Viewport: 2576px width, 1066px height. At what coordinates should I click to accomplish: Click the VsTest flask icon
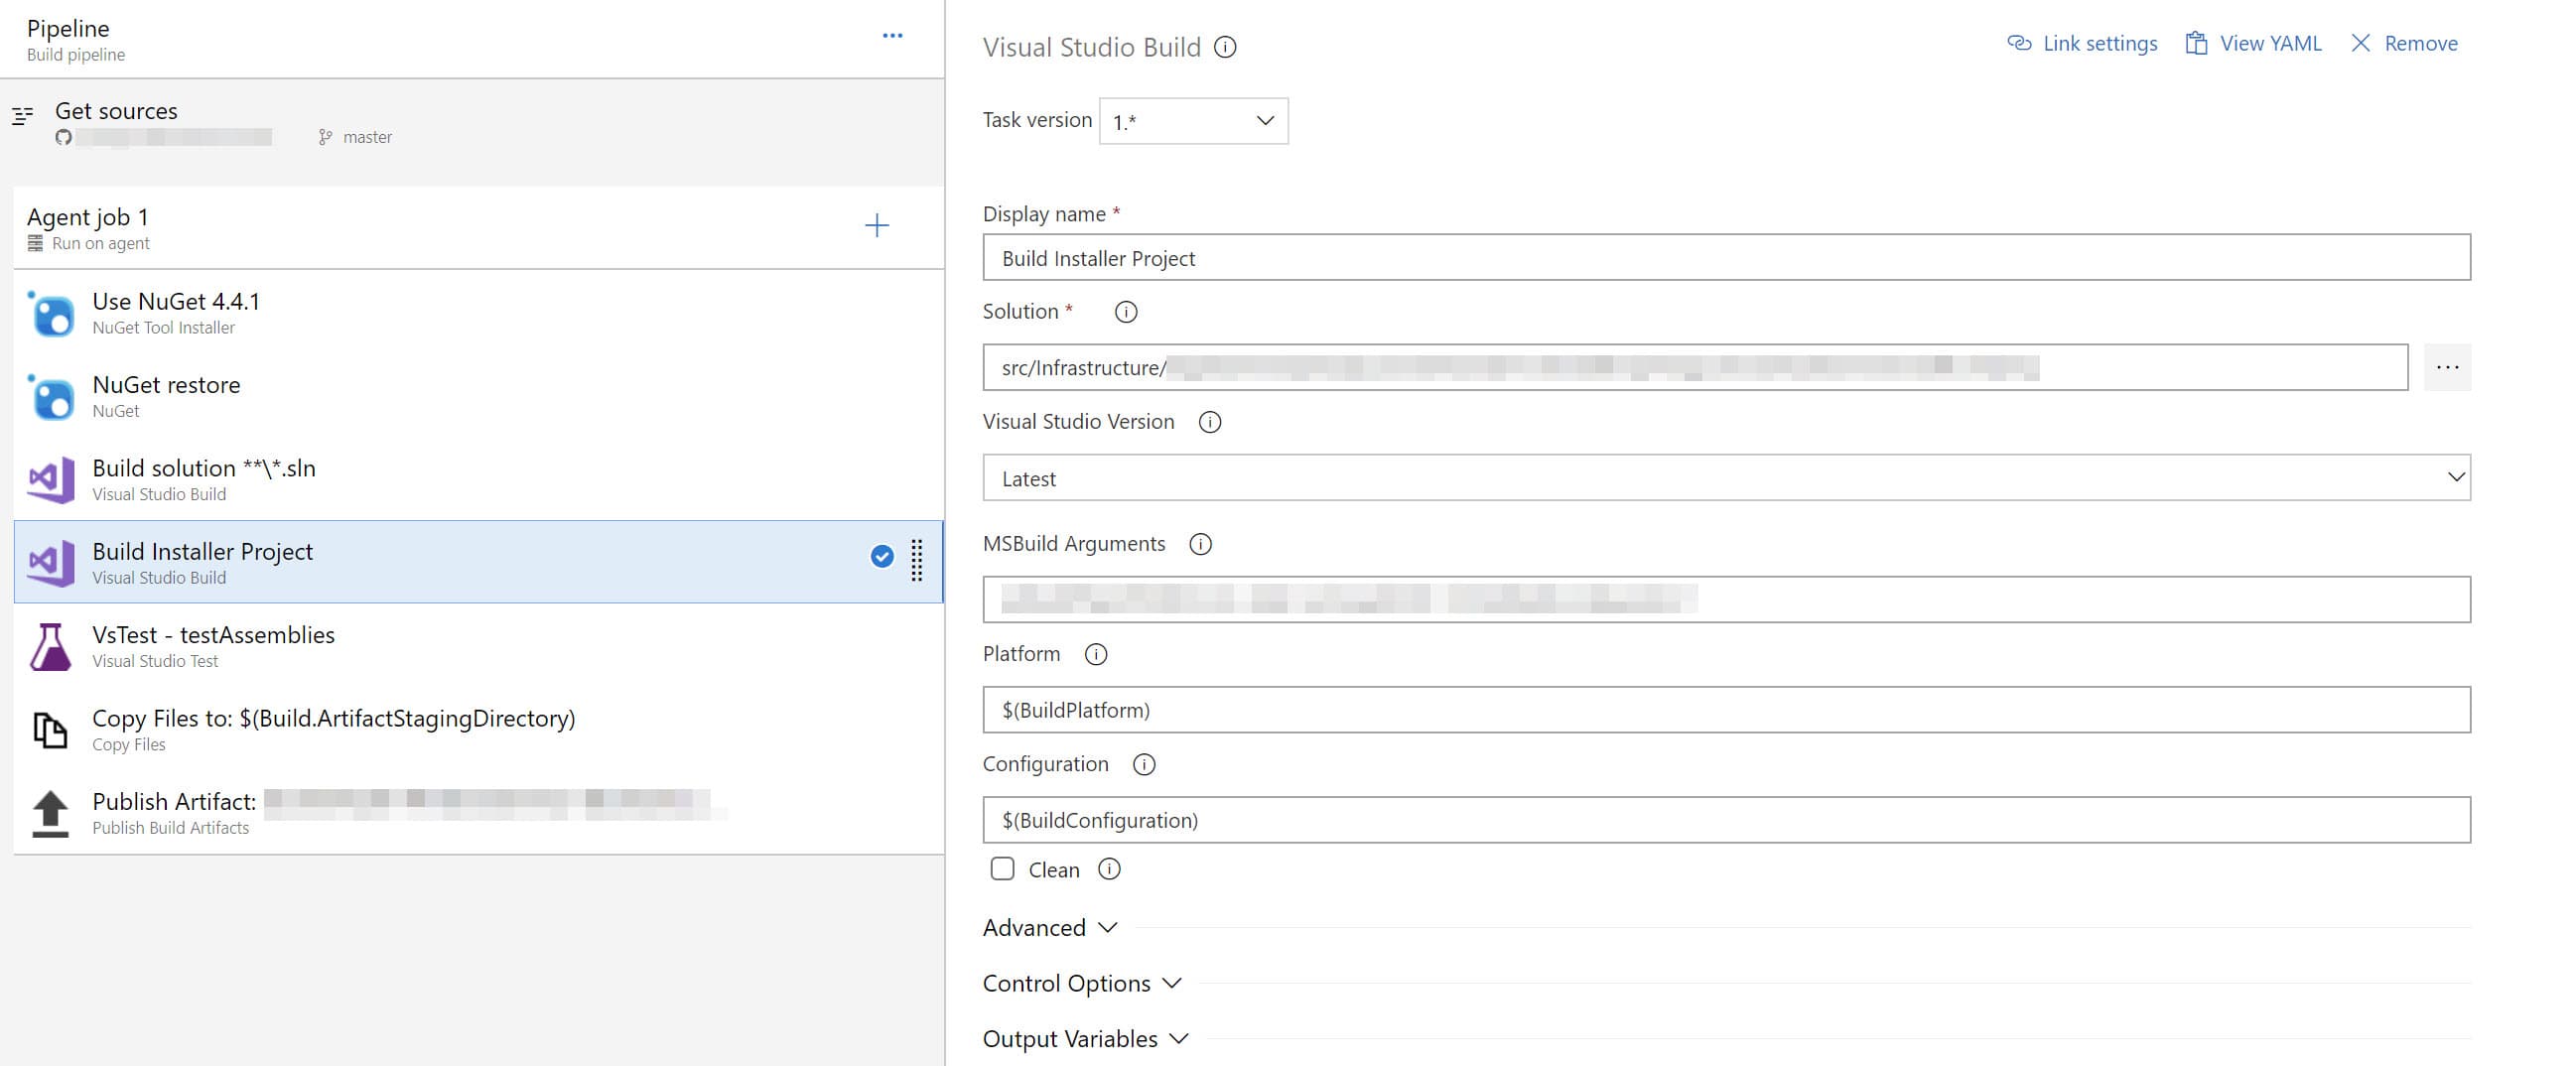(x=51, y=646)
